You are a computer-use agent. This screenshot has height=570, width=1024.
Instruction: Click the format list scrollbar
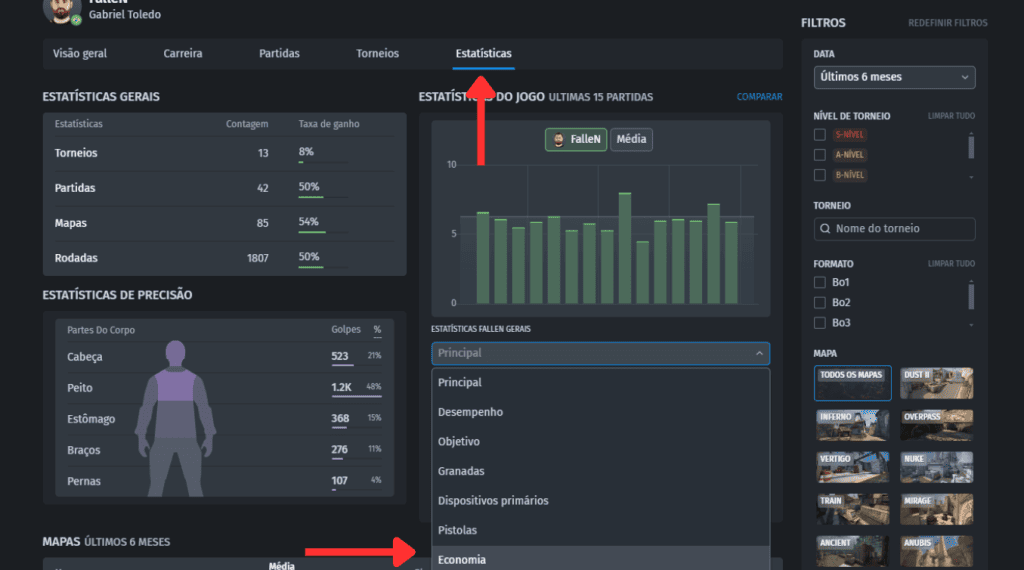[x=971, y=296]
